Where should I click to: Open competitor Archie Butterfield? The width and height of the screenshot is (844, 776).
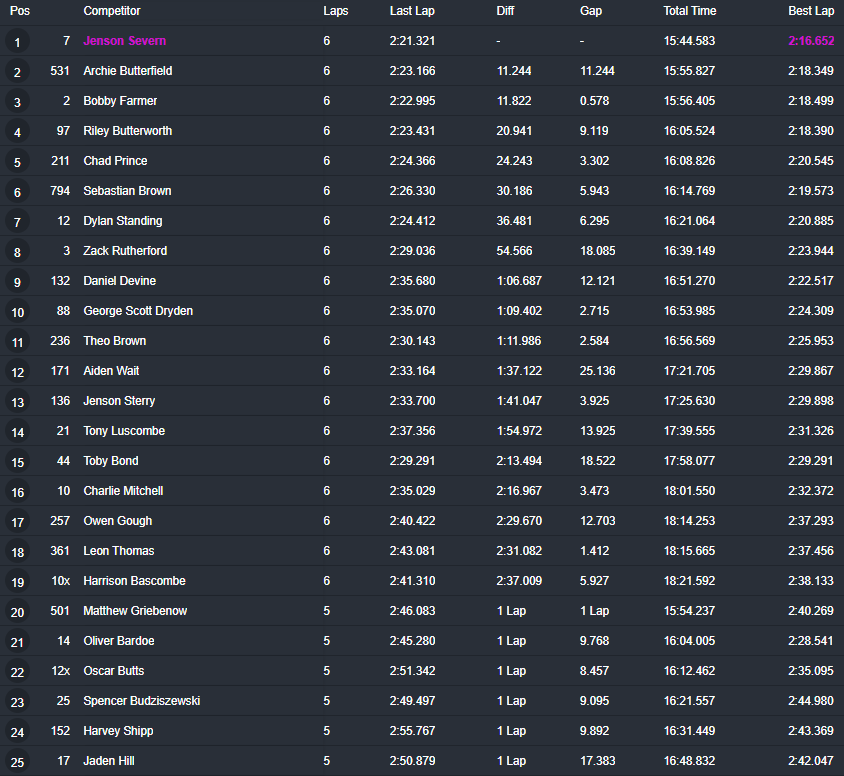(128, 71)
